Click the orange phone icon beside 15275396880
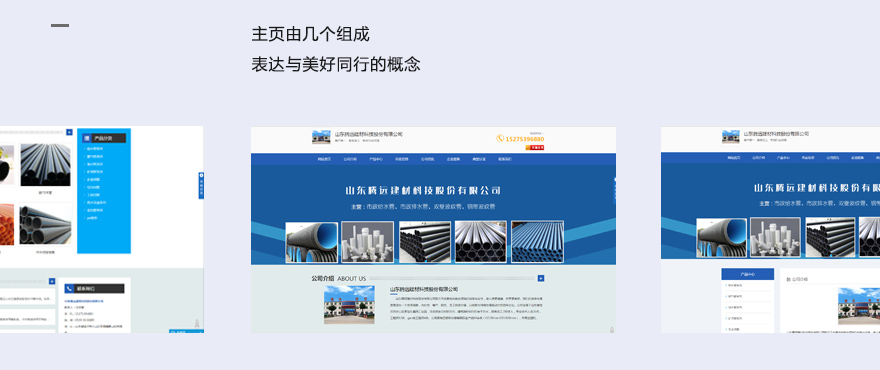The image size is (880, 370). (499, 138)
